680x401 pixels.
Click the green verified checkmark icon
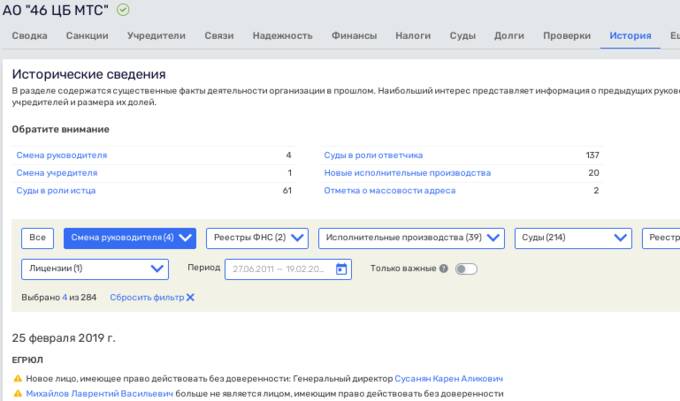123,10
